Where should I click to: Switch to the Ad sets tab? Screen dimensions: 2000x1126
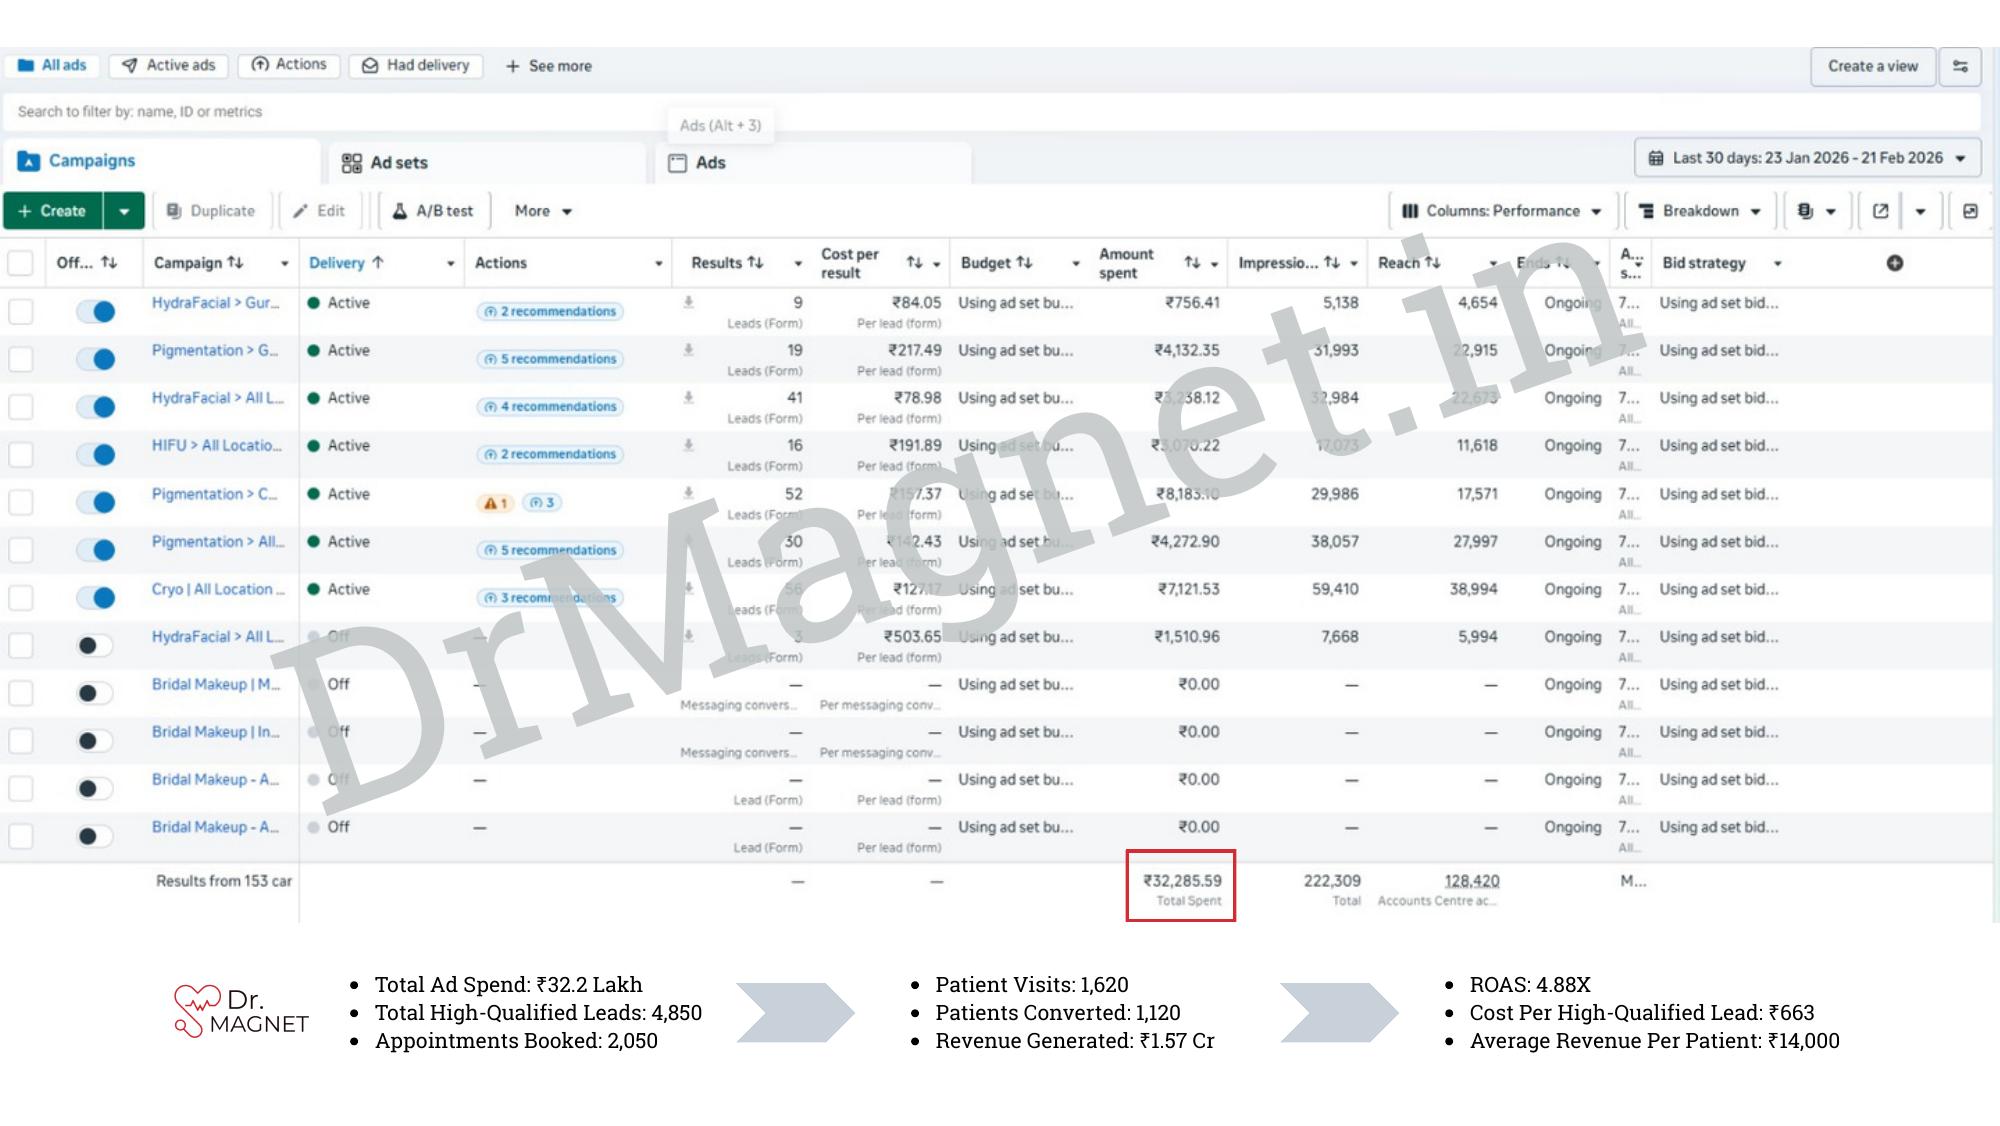click(486, 163)
